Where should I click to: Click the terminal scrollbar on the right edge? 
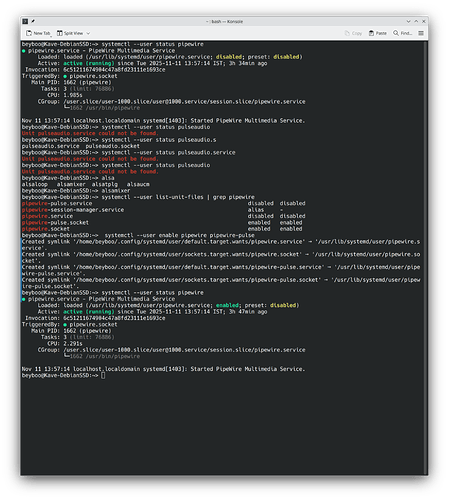pyautogui.click(x=426, y=258)
